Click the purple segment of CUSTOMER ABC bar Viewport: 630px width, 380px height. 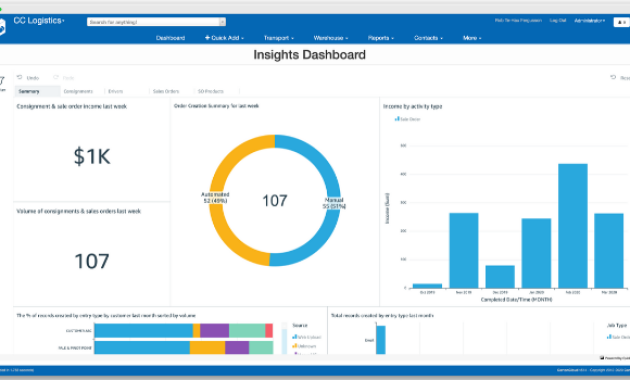(x=215, y=331)
